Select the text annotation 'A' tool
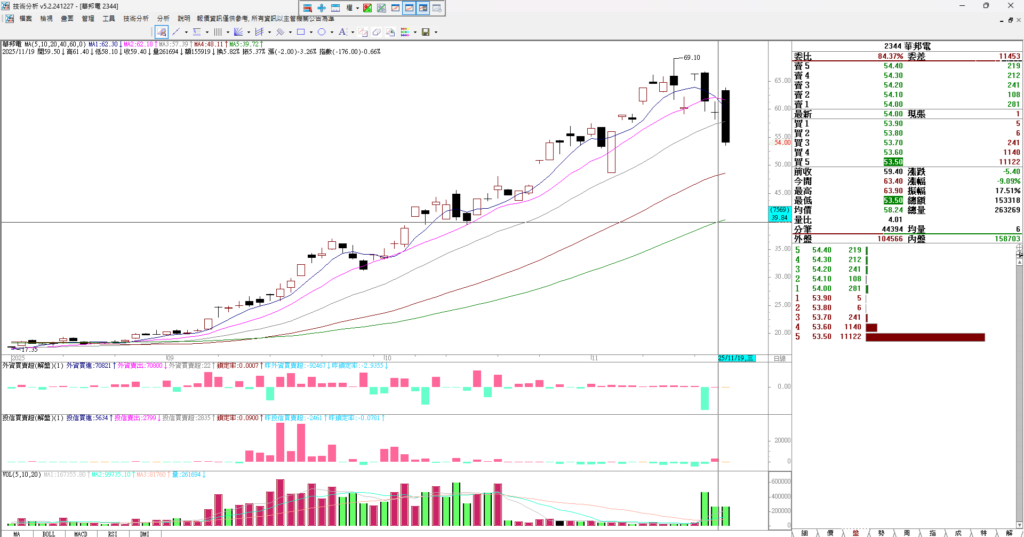 point(342,32)
